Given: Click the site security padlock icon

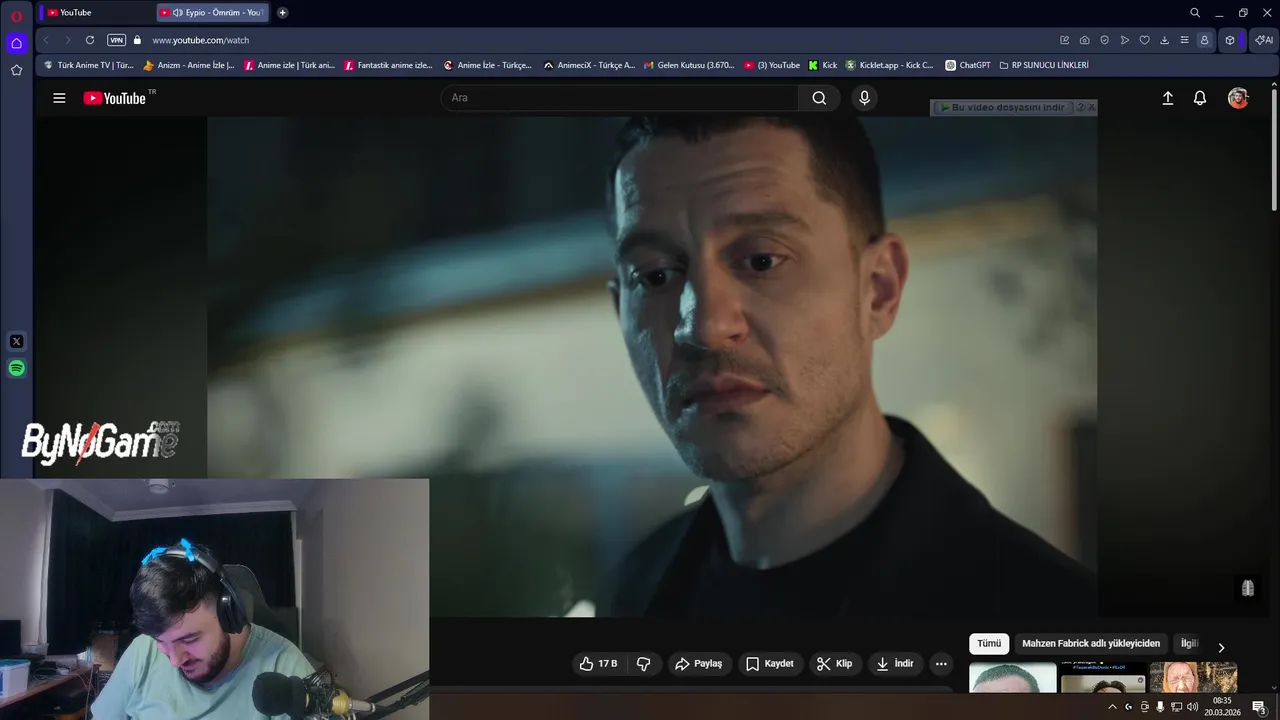Looking at the screenshot, I should click(138, 40).
